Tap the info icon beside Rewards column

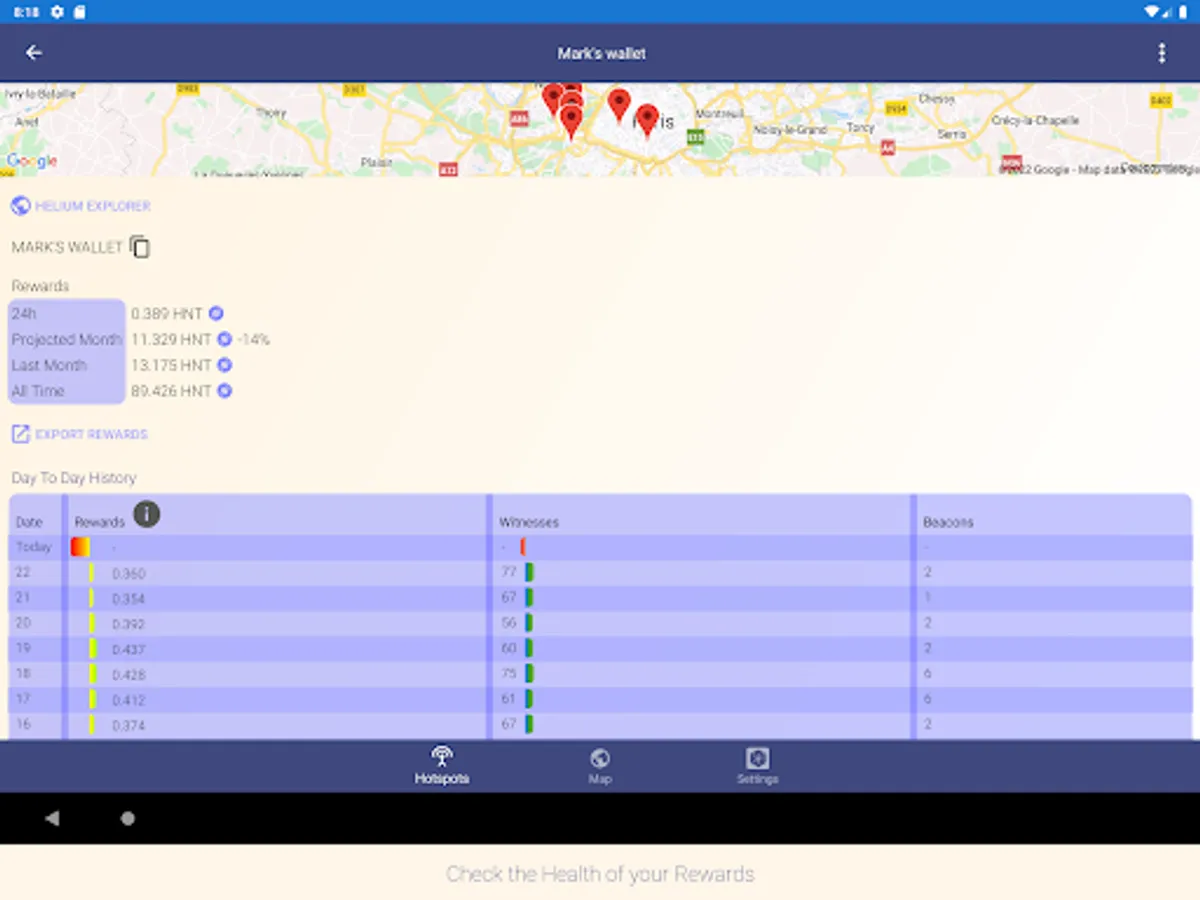[x=147, y=514]
